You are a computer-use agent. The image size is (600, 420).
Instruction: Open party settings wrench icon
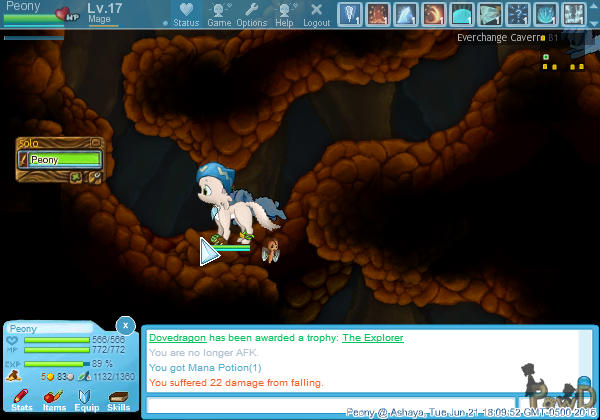(x=95, y=177)
